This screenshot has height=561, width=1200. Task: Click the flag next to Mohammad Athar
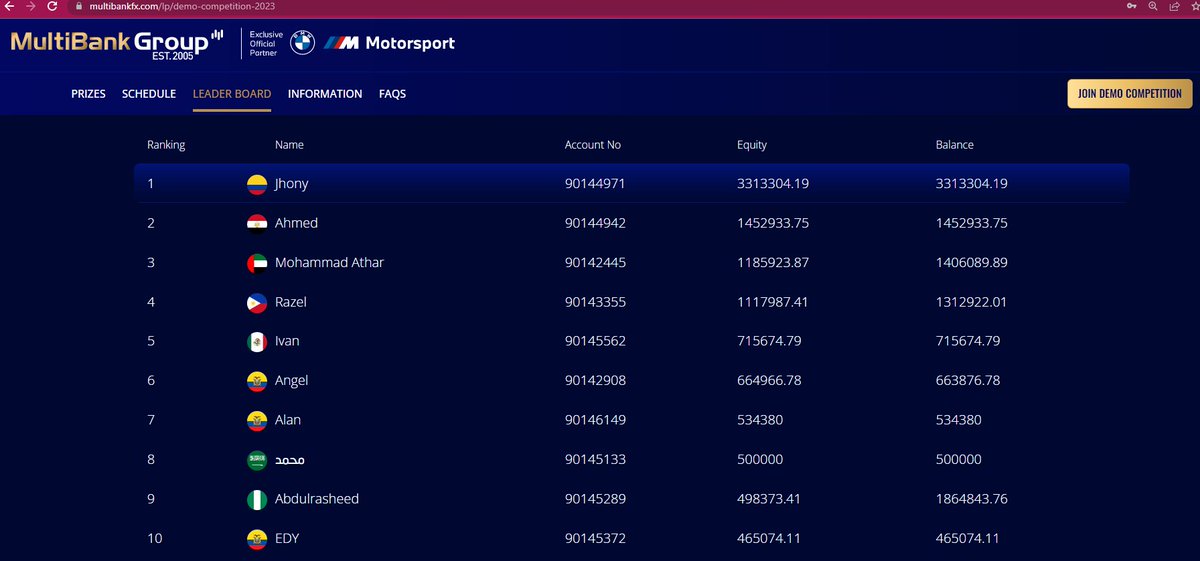(x=257, y=263)
